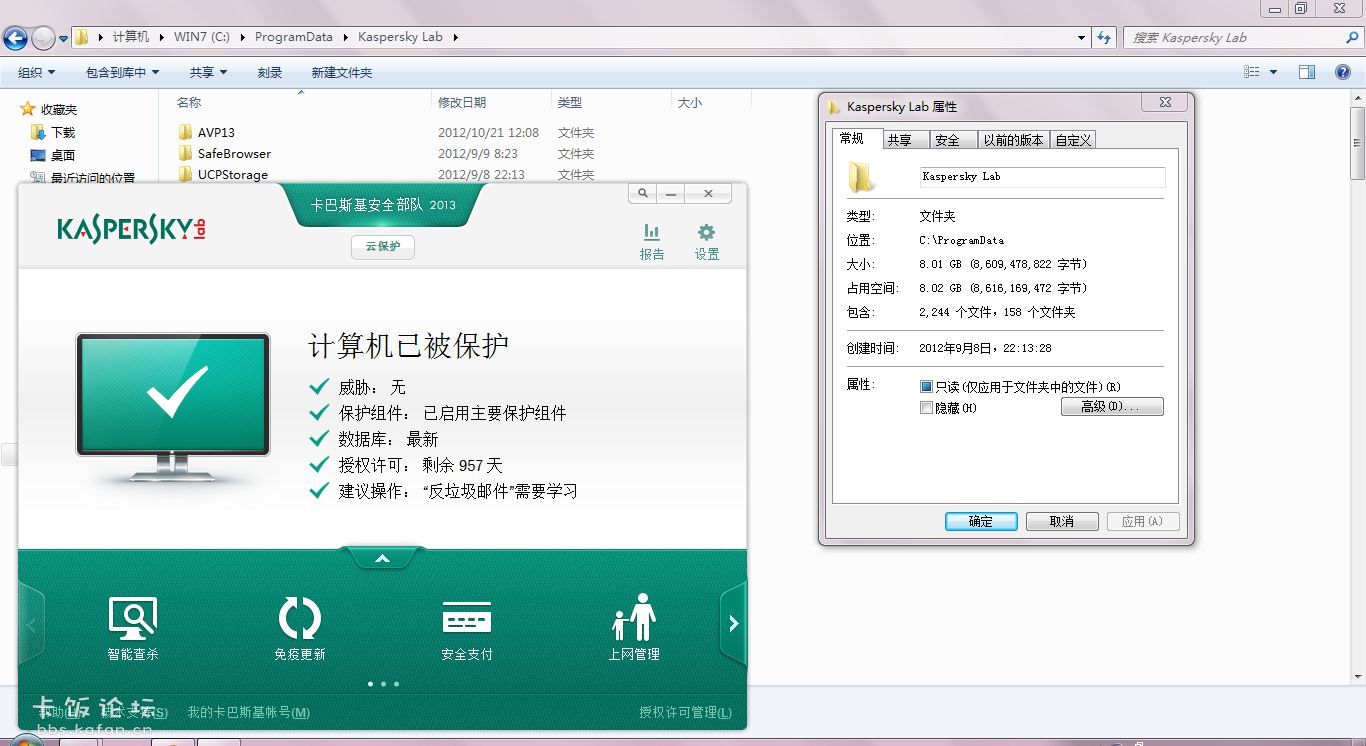Open the 包含到库中 dropdown menu

(x=122, y=72)
